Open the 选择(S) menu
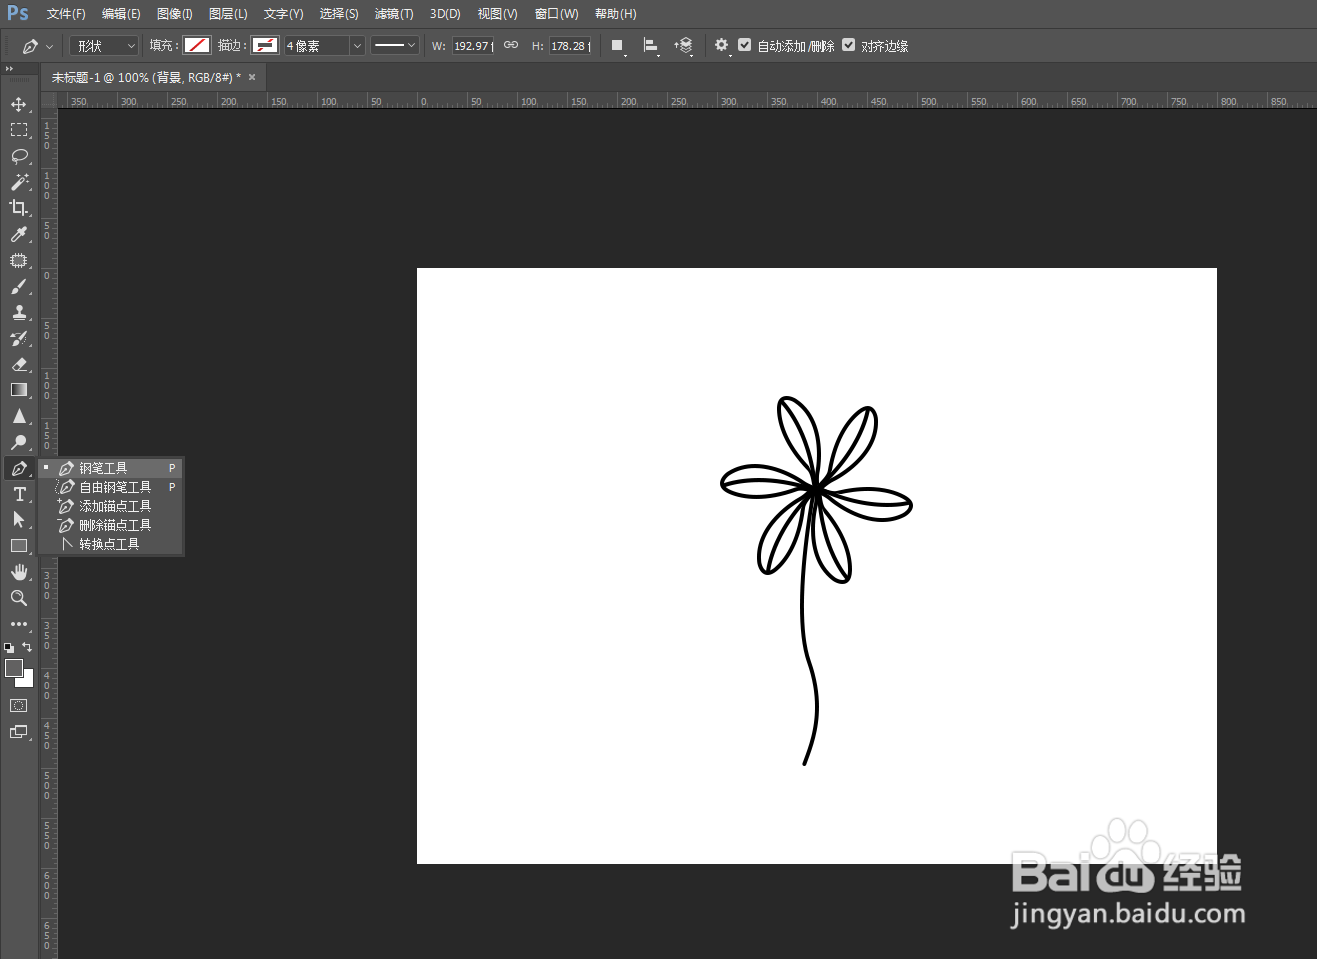Screen dimensions: 1317x959 pyautogui.click(x=339, y=14)
